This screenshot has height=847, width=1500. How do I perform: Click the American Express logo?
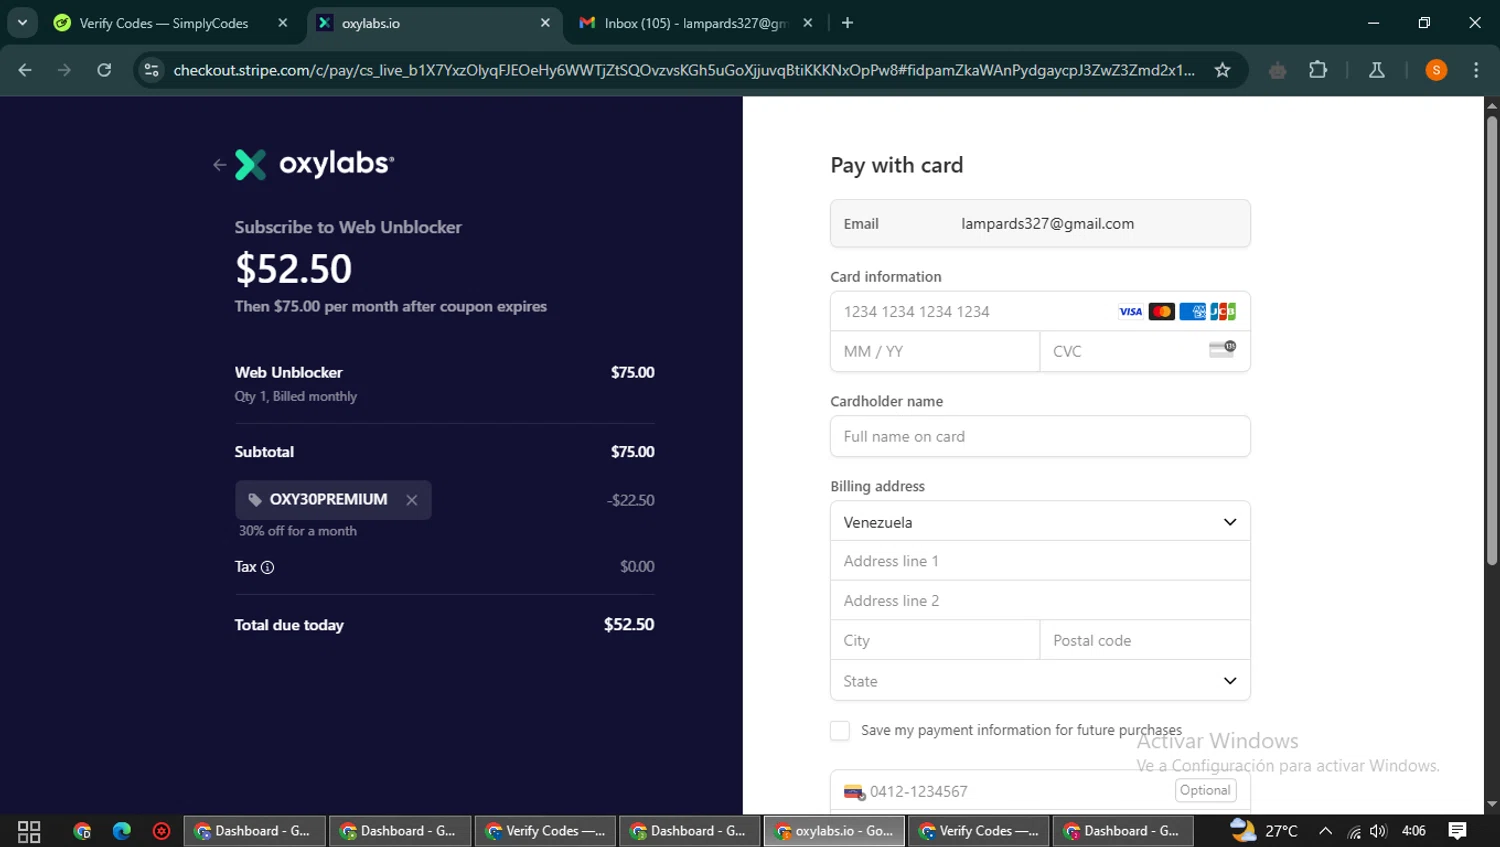[x=1192, y=312]
